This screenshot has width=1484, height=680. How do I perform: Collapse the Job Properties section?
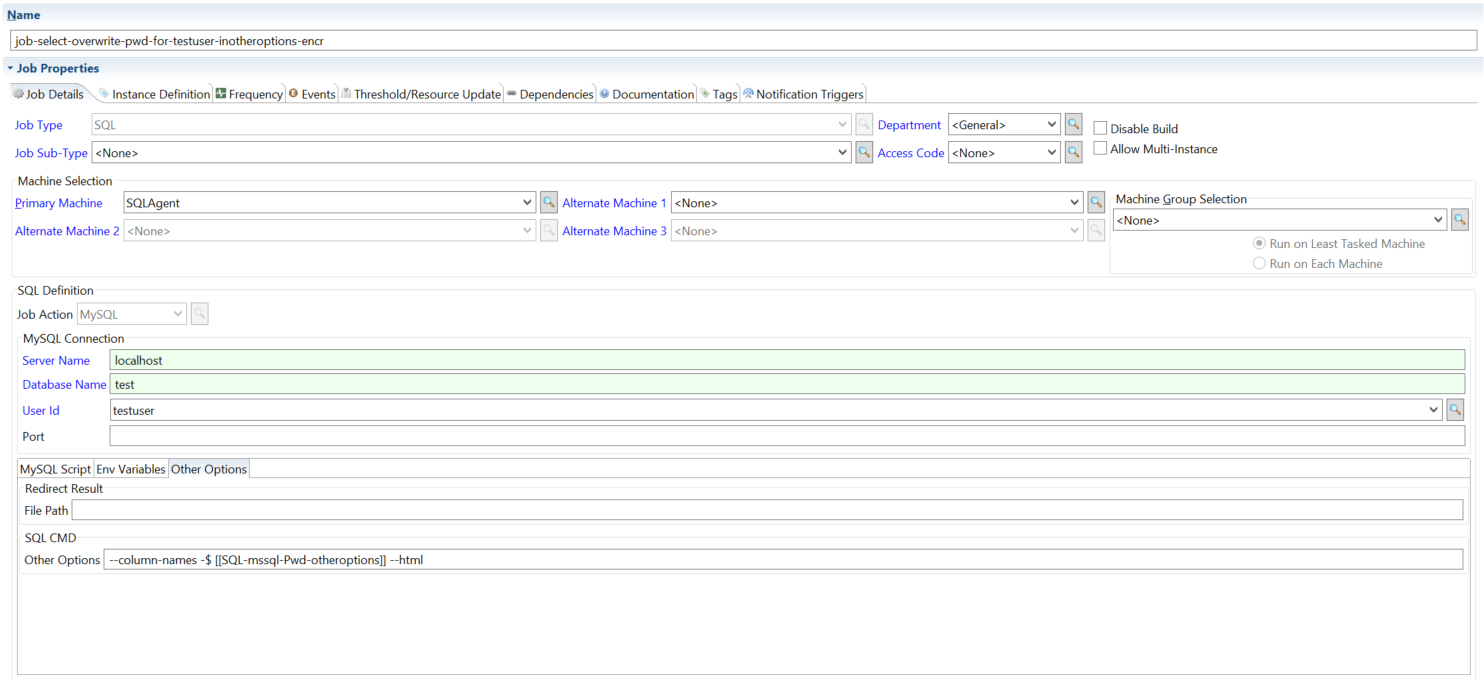pos(10,68)
